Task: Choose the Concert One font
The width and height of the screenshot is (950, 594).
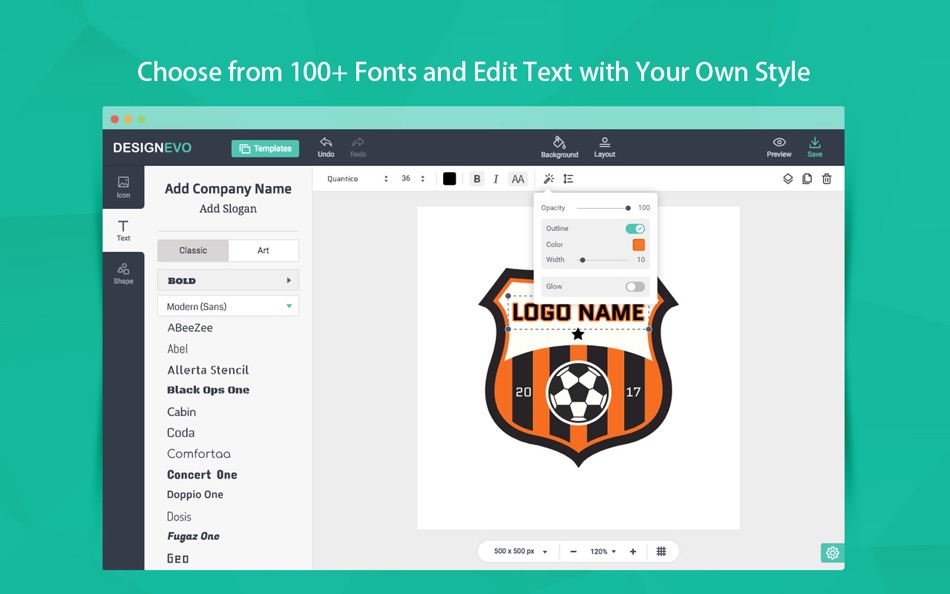Action: click(x=202, y=475)
